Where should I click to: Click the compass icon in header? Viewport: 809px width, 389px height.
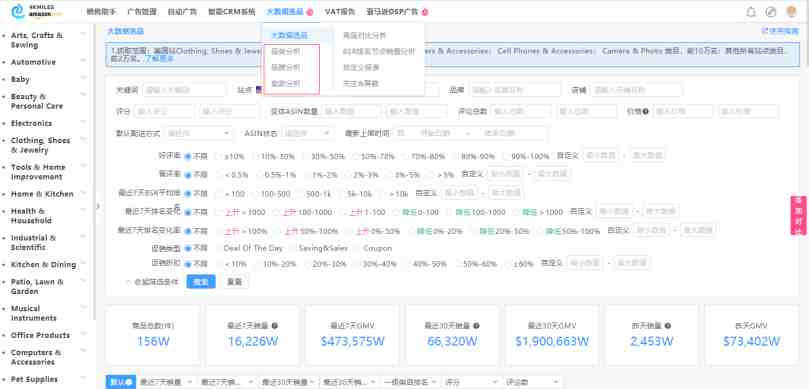771,12
